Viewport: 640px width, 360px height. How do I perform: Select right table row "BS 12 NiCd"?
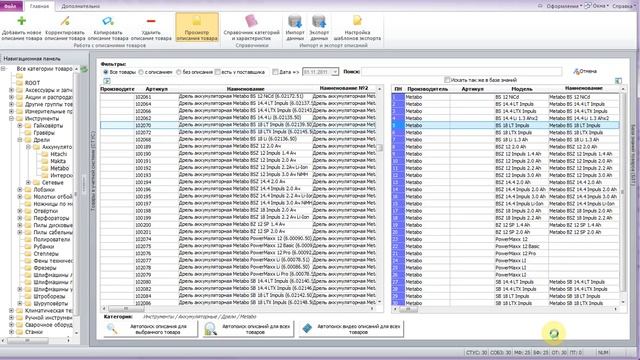pyautogui.click(x=506, y=97)
